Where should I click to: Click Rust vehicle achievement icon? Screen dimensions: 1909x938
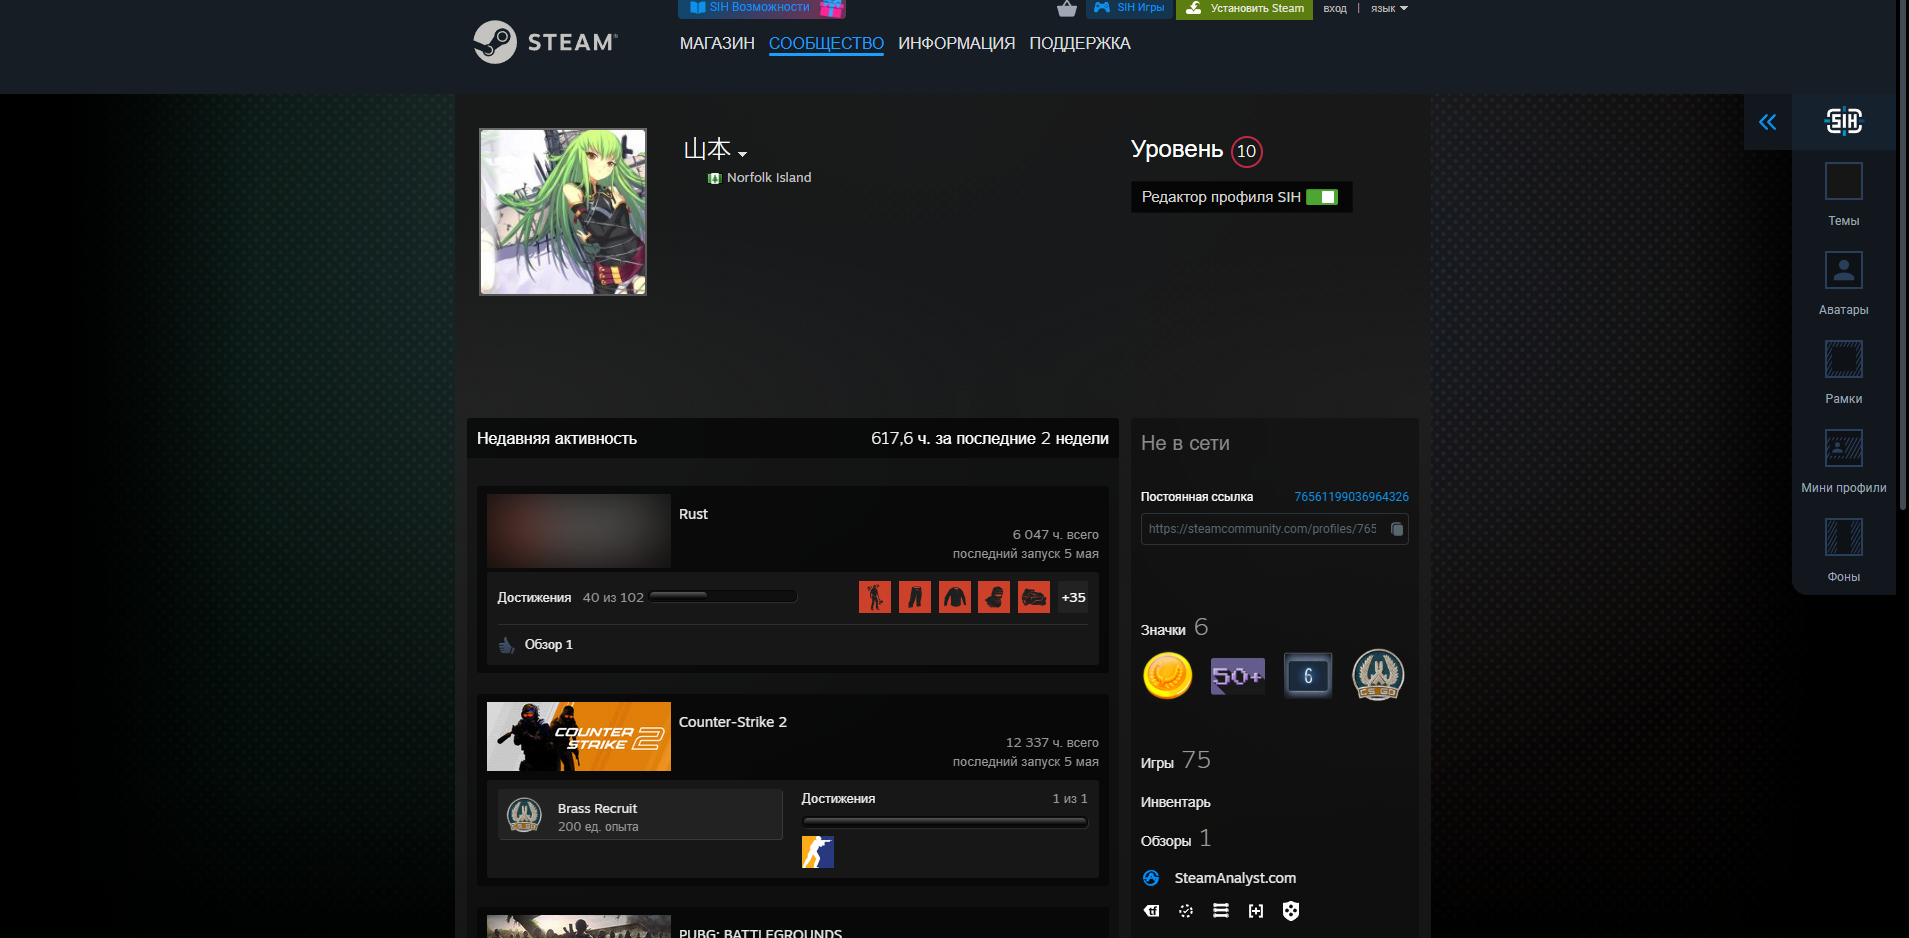(x=1034, y=597)
